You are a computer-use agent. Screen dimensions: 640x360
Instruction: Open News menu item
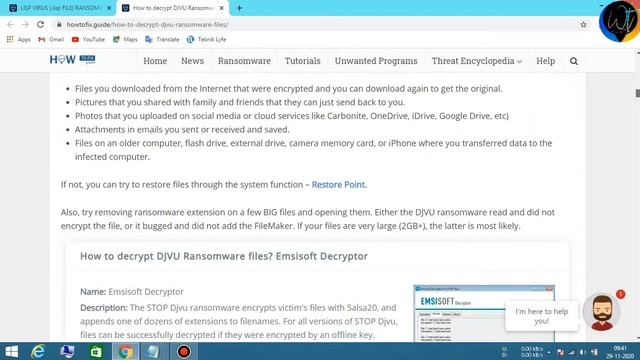click(x=192, y=61)
